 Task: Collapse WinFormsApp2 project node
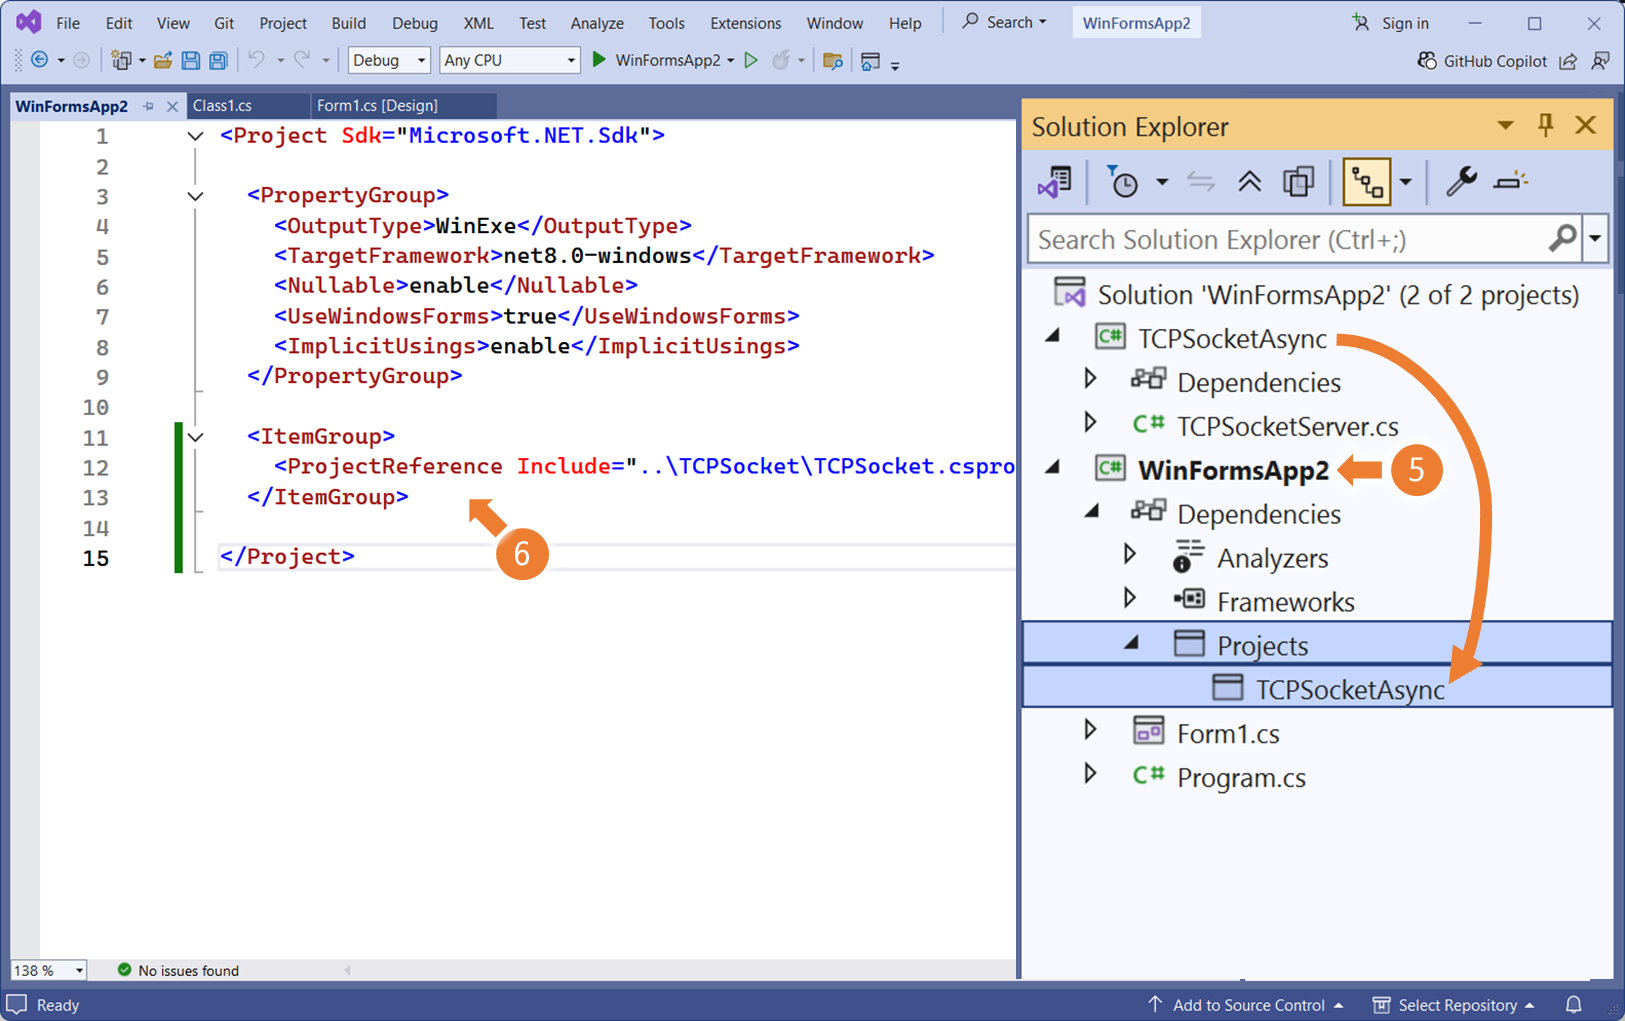(x=1053, y=468)
